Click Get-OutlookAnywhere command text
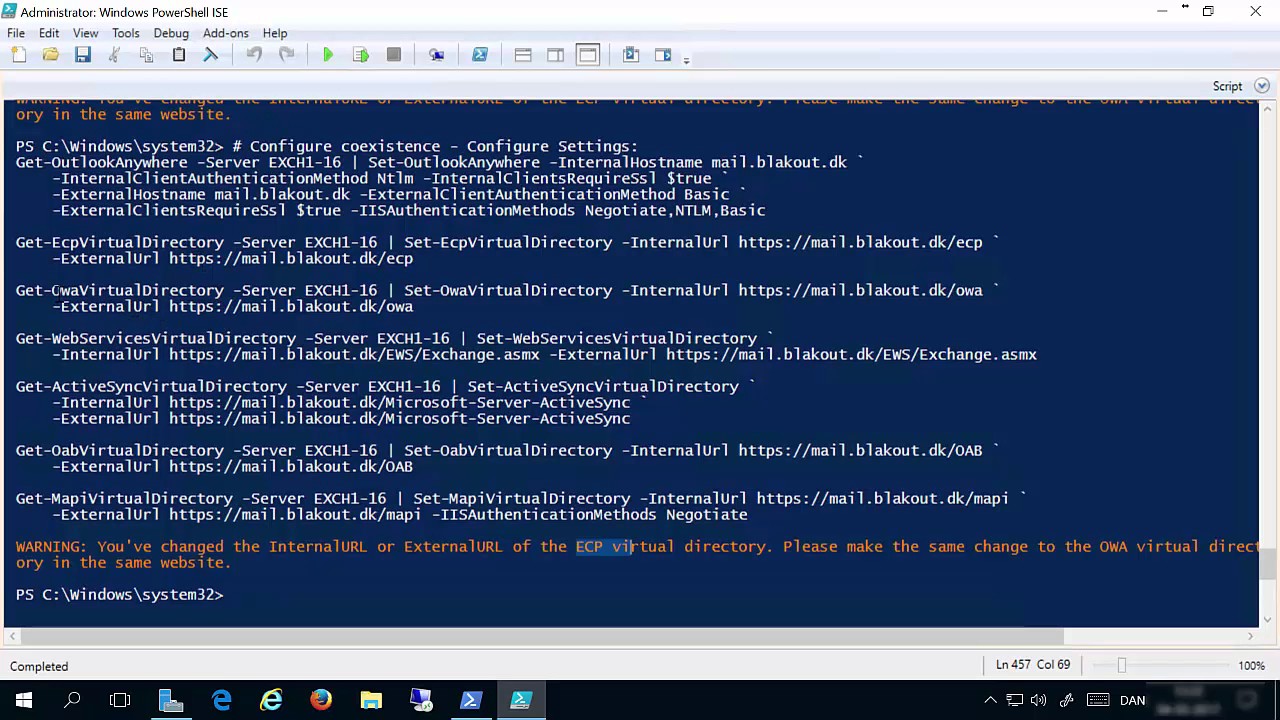 (102, 162)
